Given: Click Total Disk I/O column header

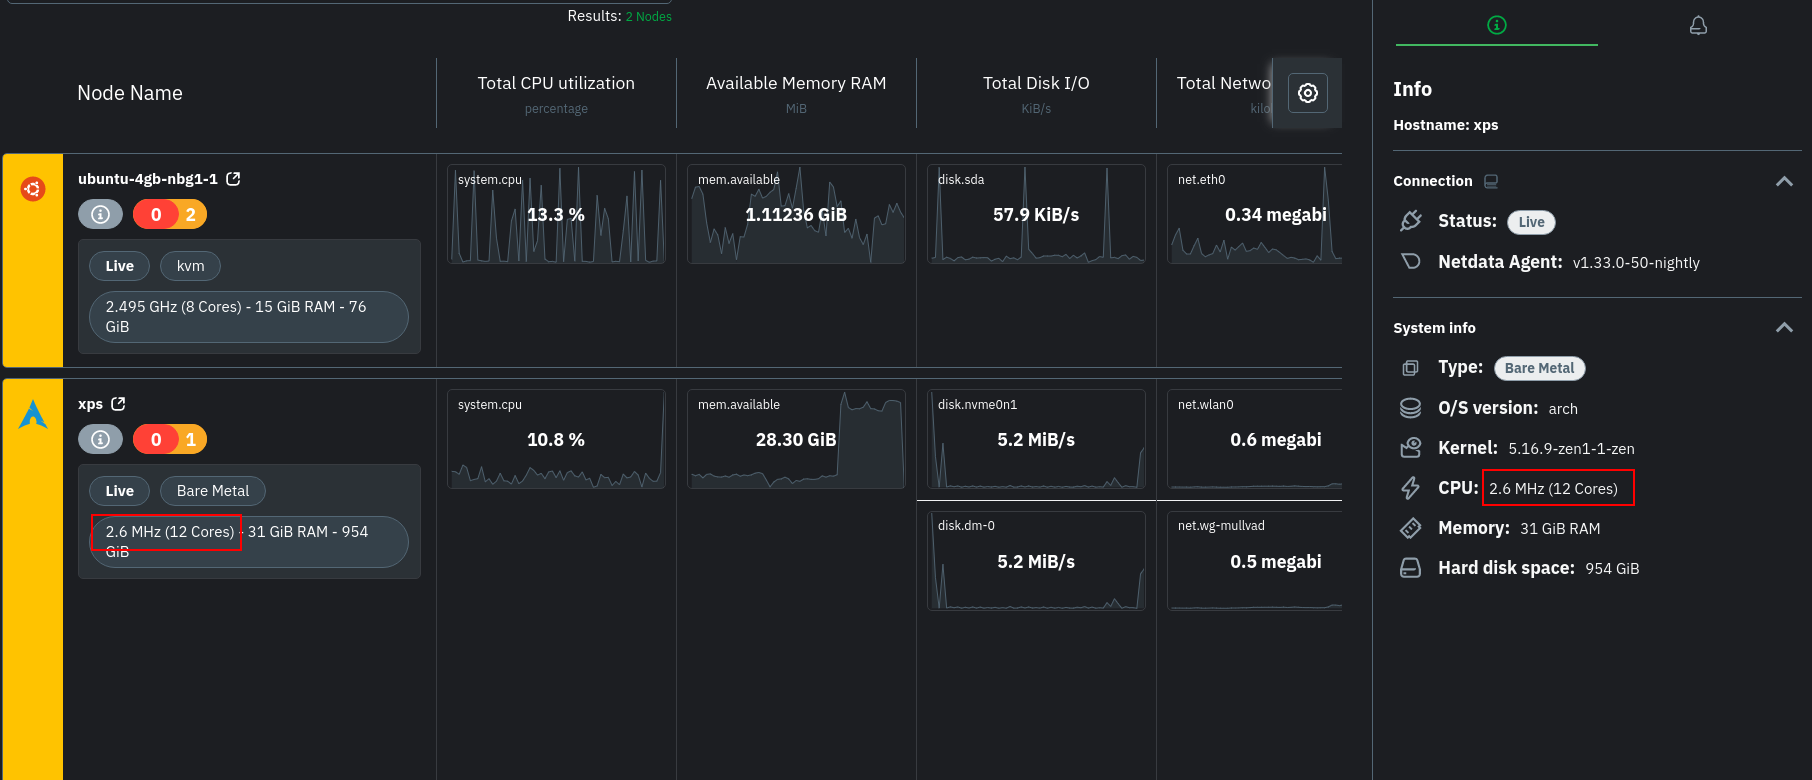Looking at the screenshot, I should point(1036,83).
